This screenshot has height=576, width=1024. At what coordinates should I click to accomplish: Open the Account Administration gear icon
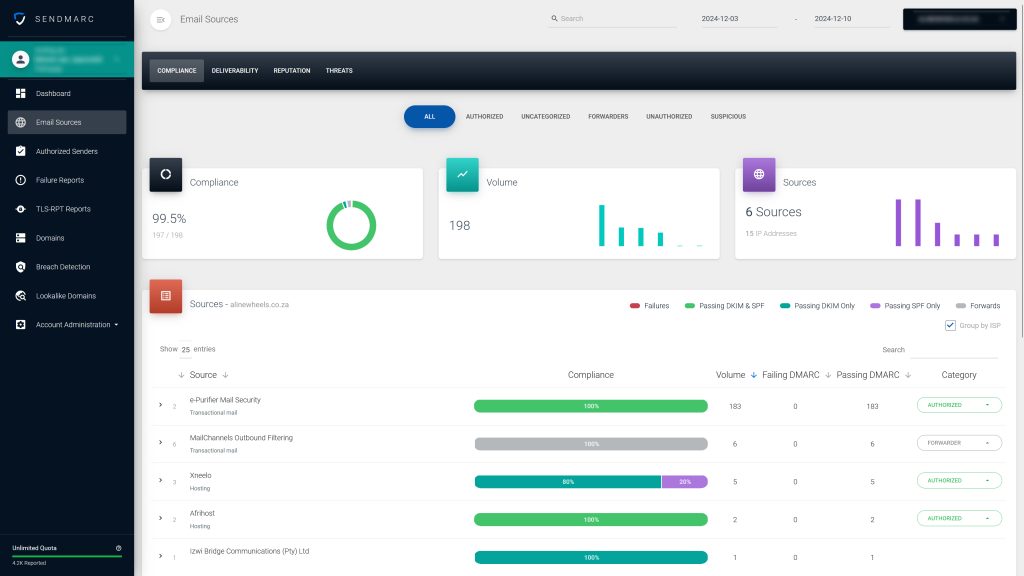tap(21, 325)
